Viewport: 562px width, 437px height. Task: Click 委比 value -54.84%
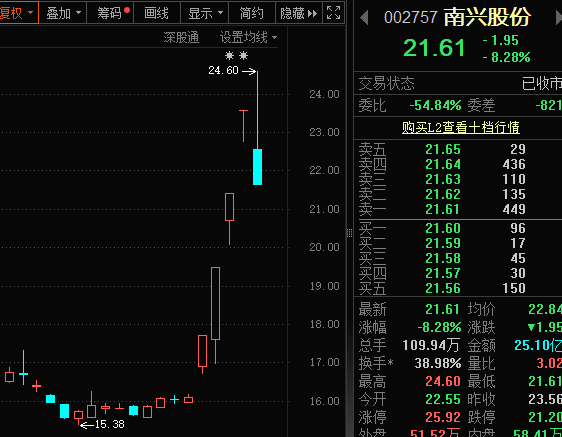coord(435,105)
